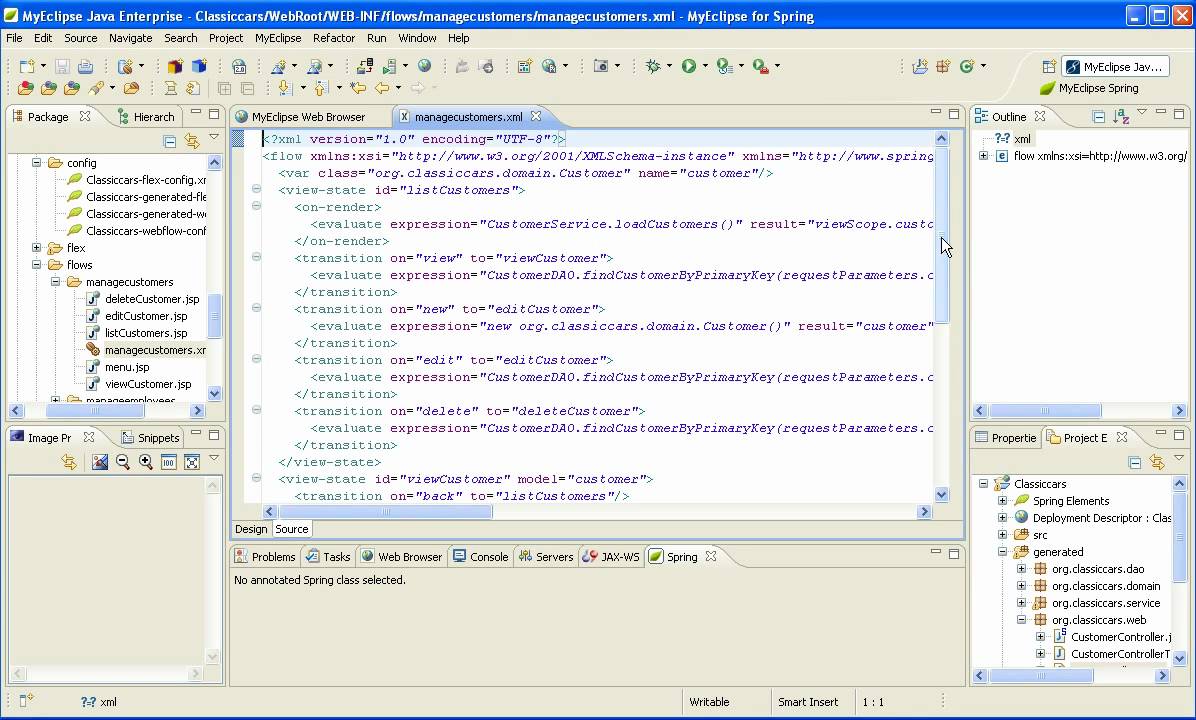Click the Outline sort alphabetical icon
The width and height of the screenshot is (1196, 720).
coord(1120,117)
